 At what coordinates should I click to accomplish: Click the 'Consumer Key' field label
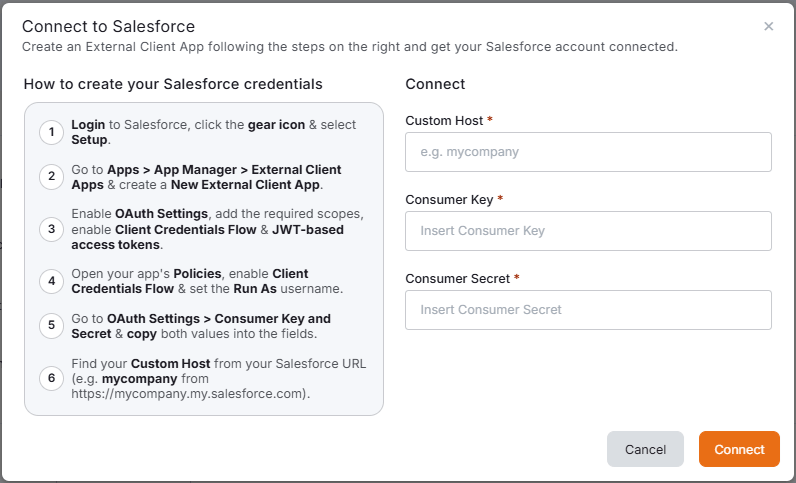449,200
